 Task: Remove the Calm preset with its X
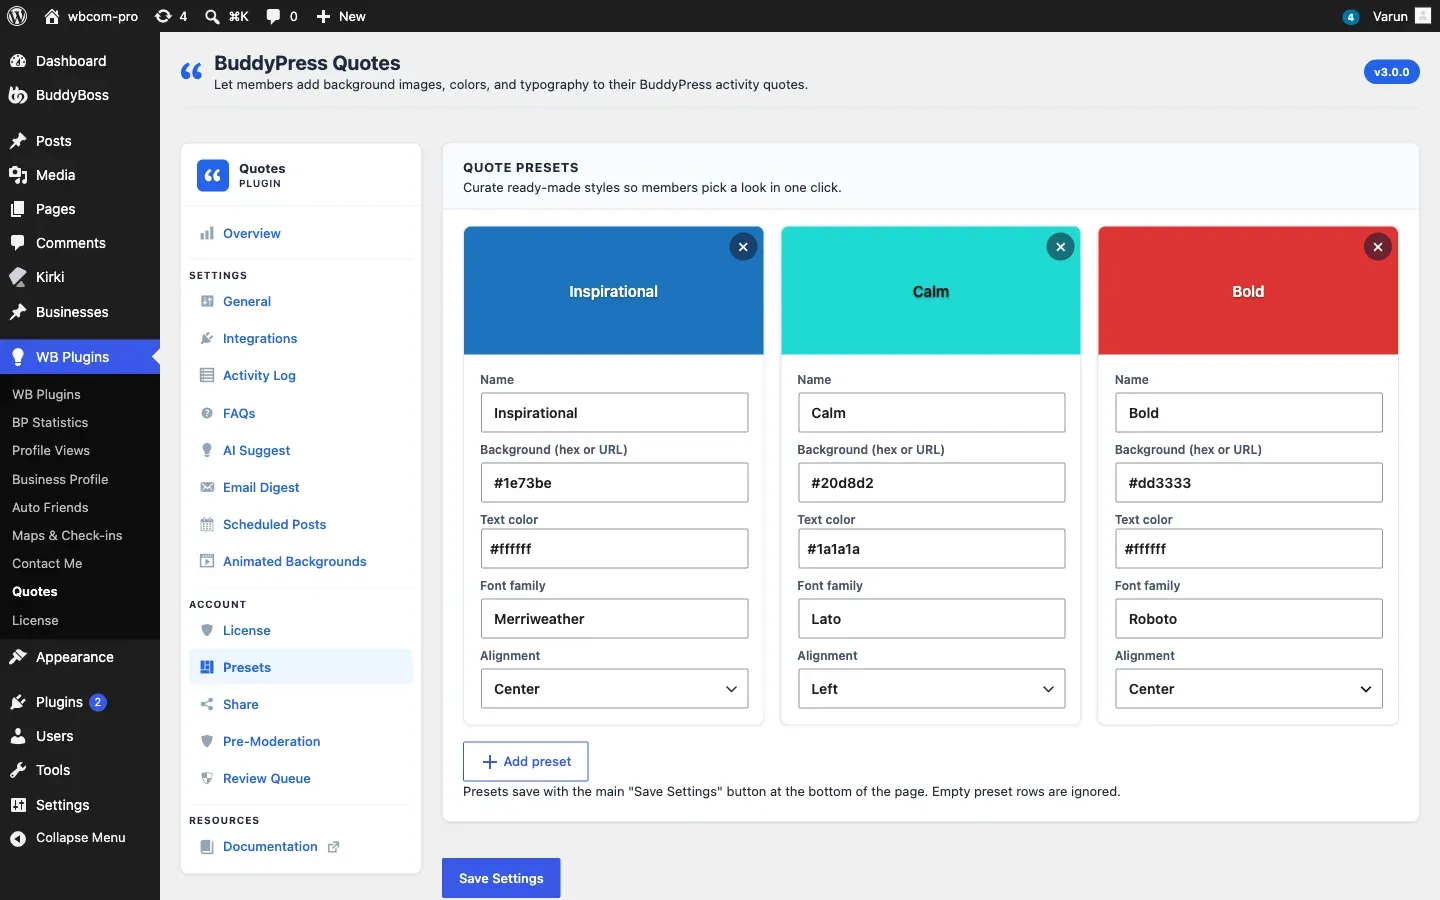click(x=1061, y=247)
